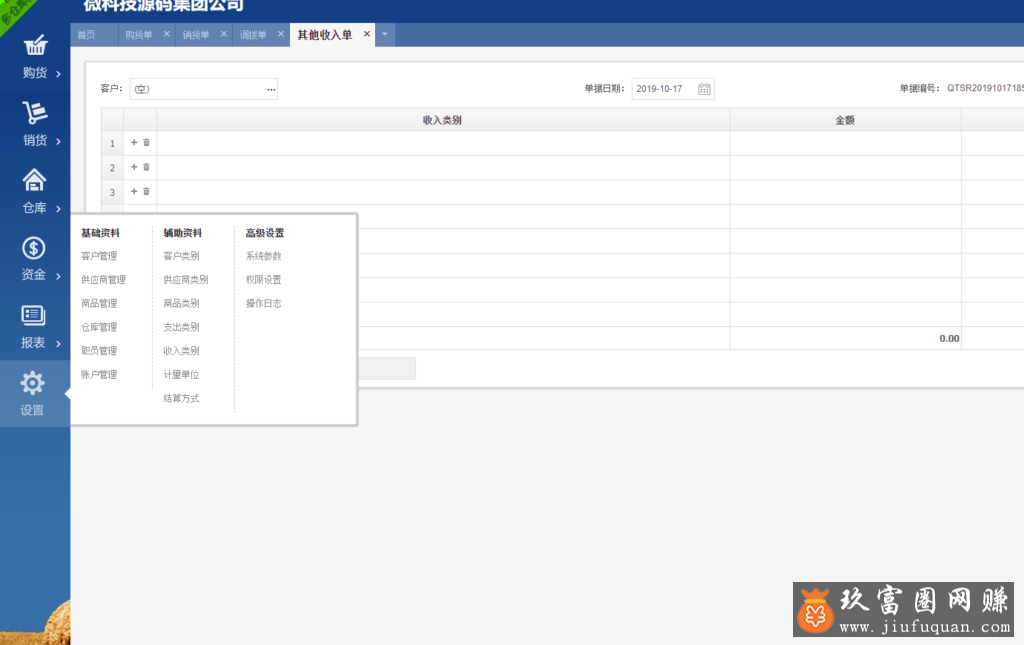
Task: Click the 单据日期 date input field
Action: click(x=662, y=89)
